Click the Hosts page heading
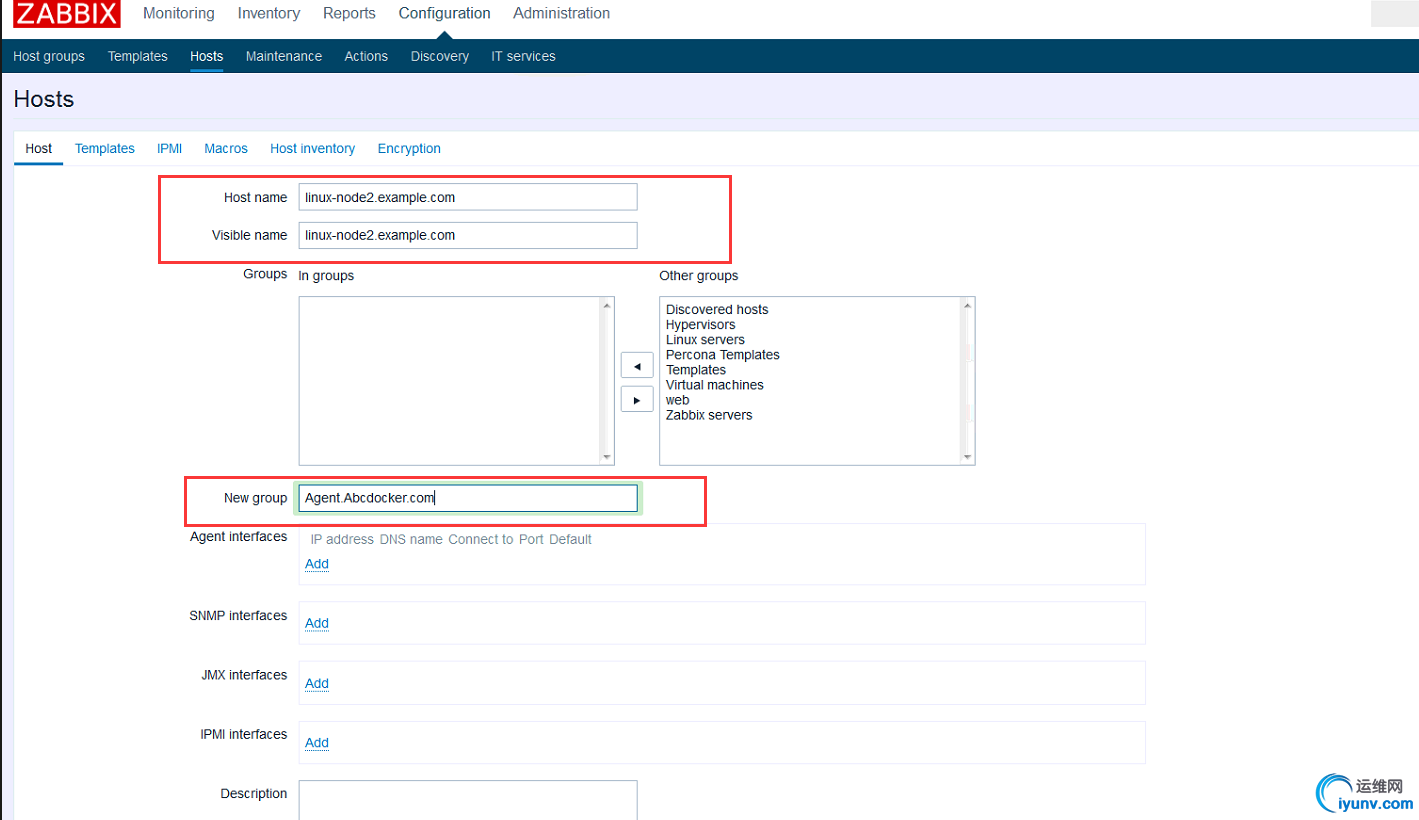 (44, 99)
